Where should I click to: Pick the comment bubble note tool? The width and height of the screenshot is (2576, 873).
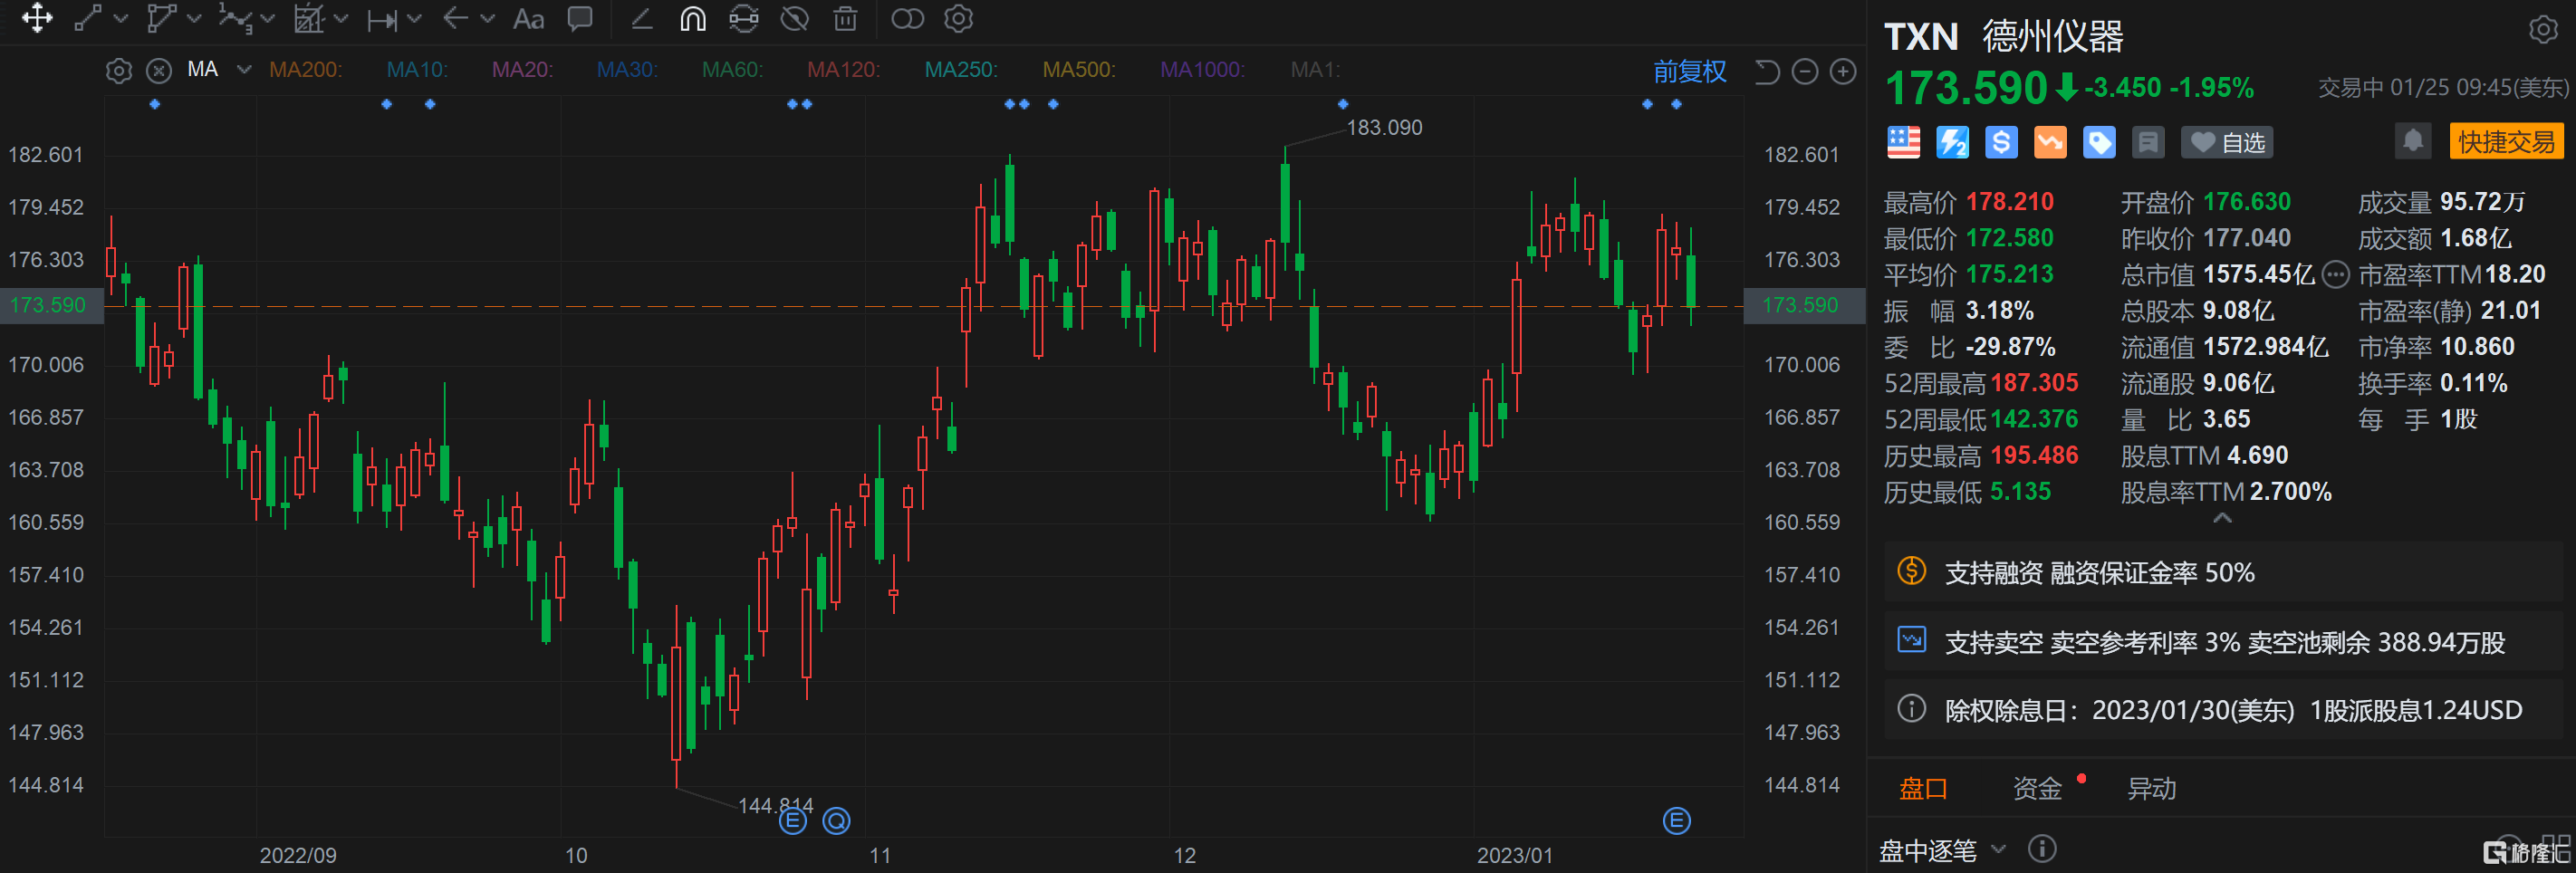(580, 19)
